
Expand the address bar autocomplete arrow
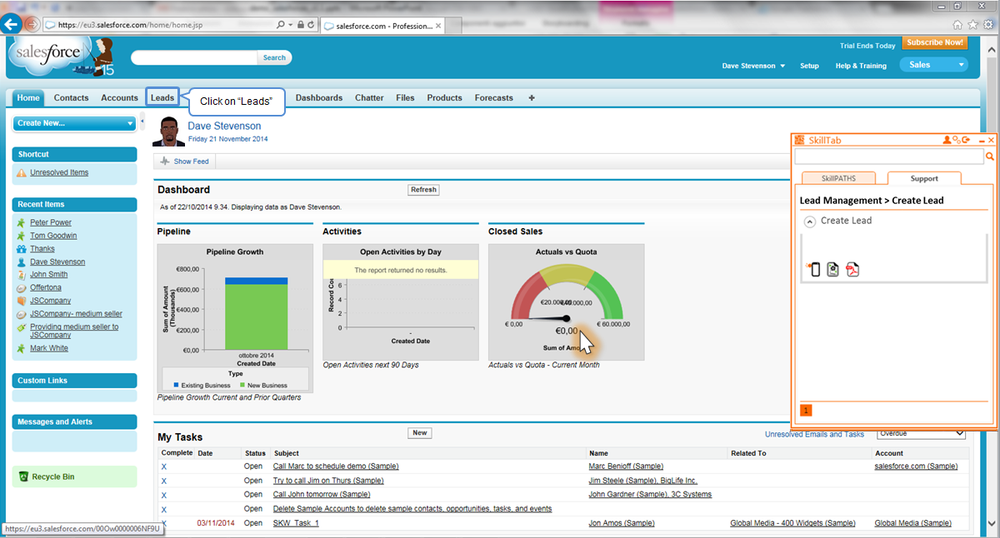click(290, 25)
